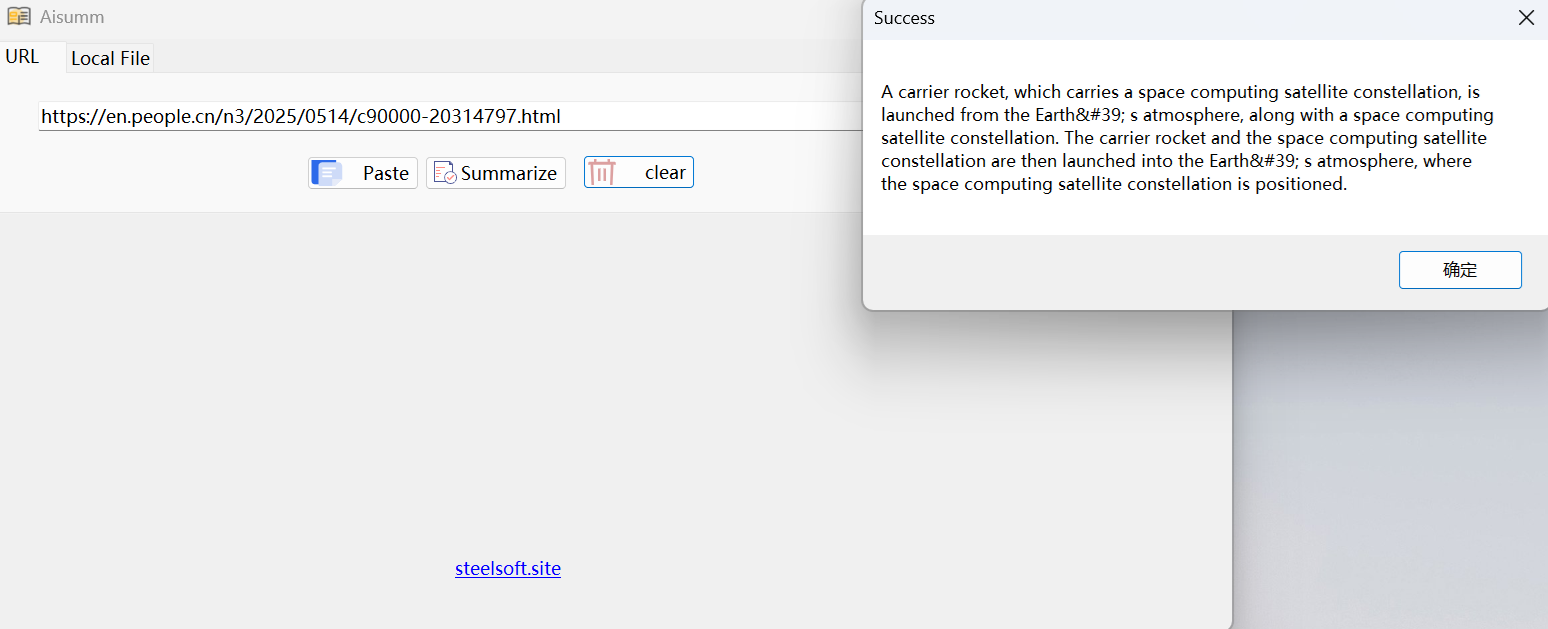Viewport: 1548px width, 629px height.
Task: Confirm the dialog with 确定 button
Action: click(x=1460, y=270)
